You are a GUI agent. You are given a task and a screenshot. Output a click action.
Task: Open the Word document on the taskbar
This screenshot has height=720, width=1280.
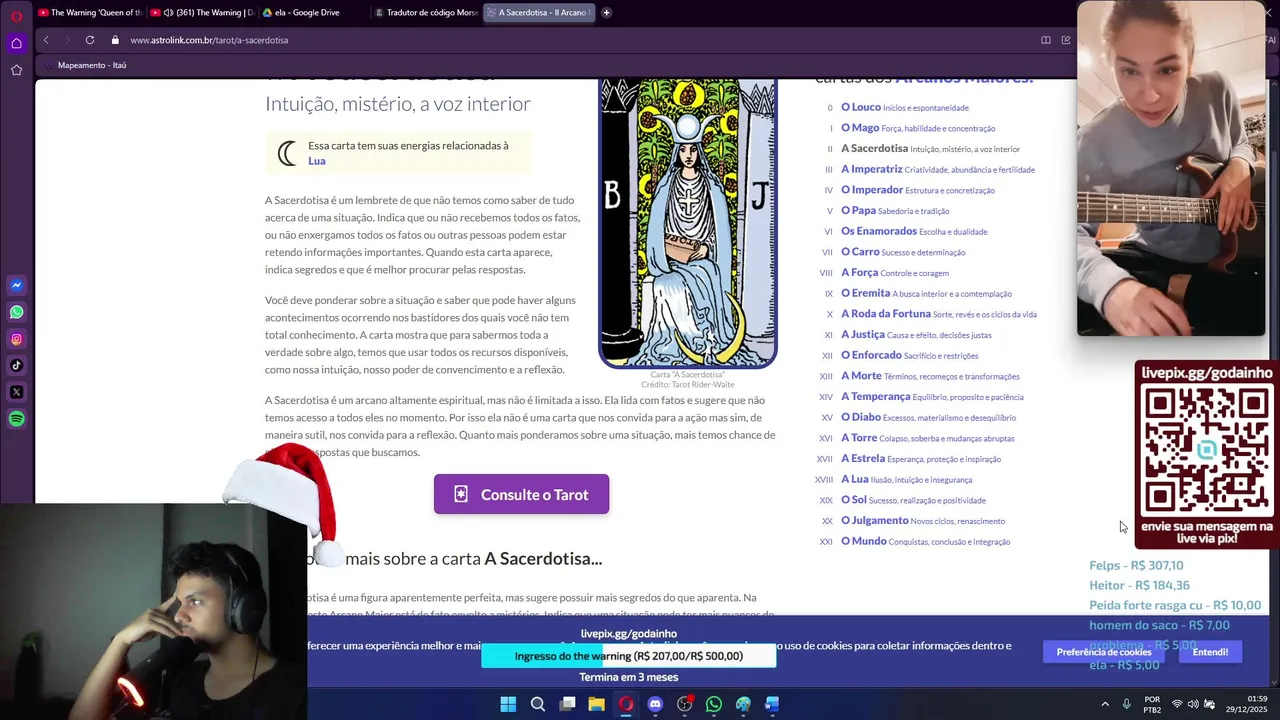tap(772, 704)
